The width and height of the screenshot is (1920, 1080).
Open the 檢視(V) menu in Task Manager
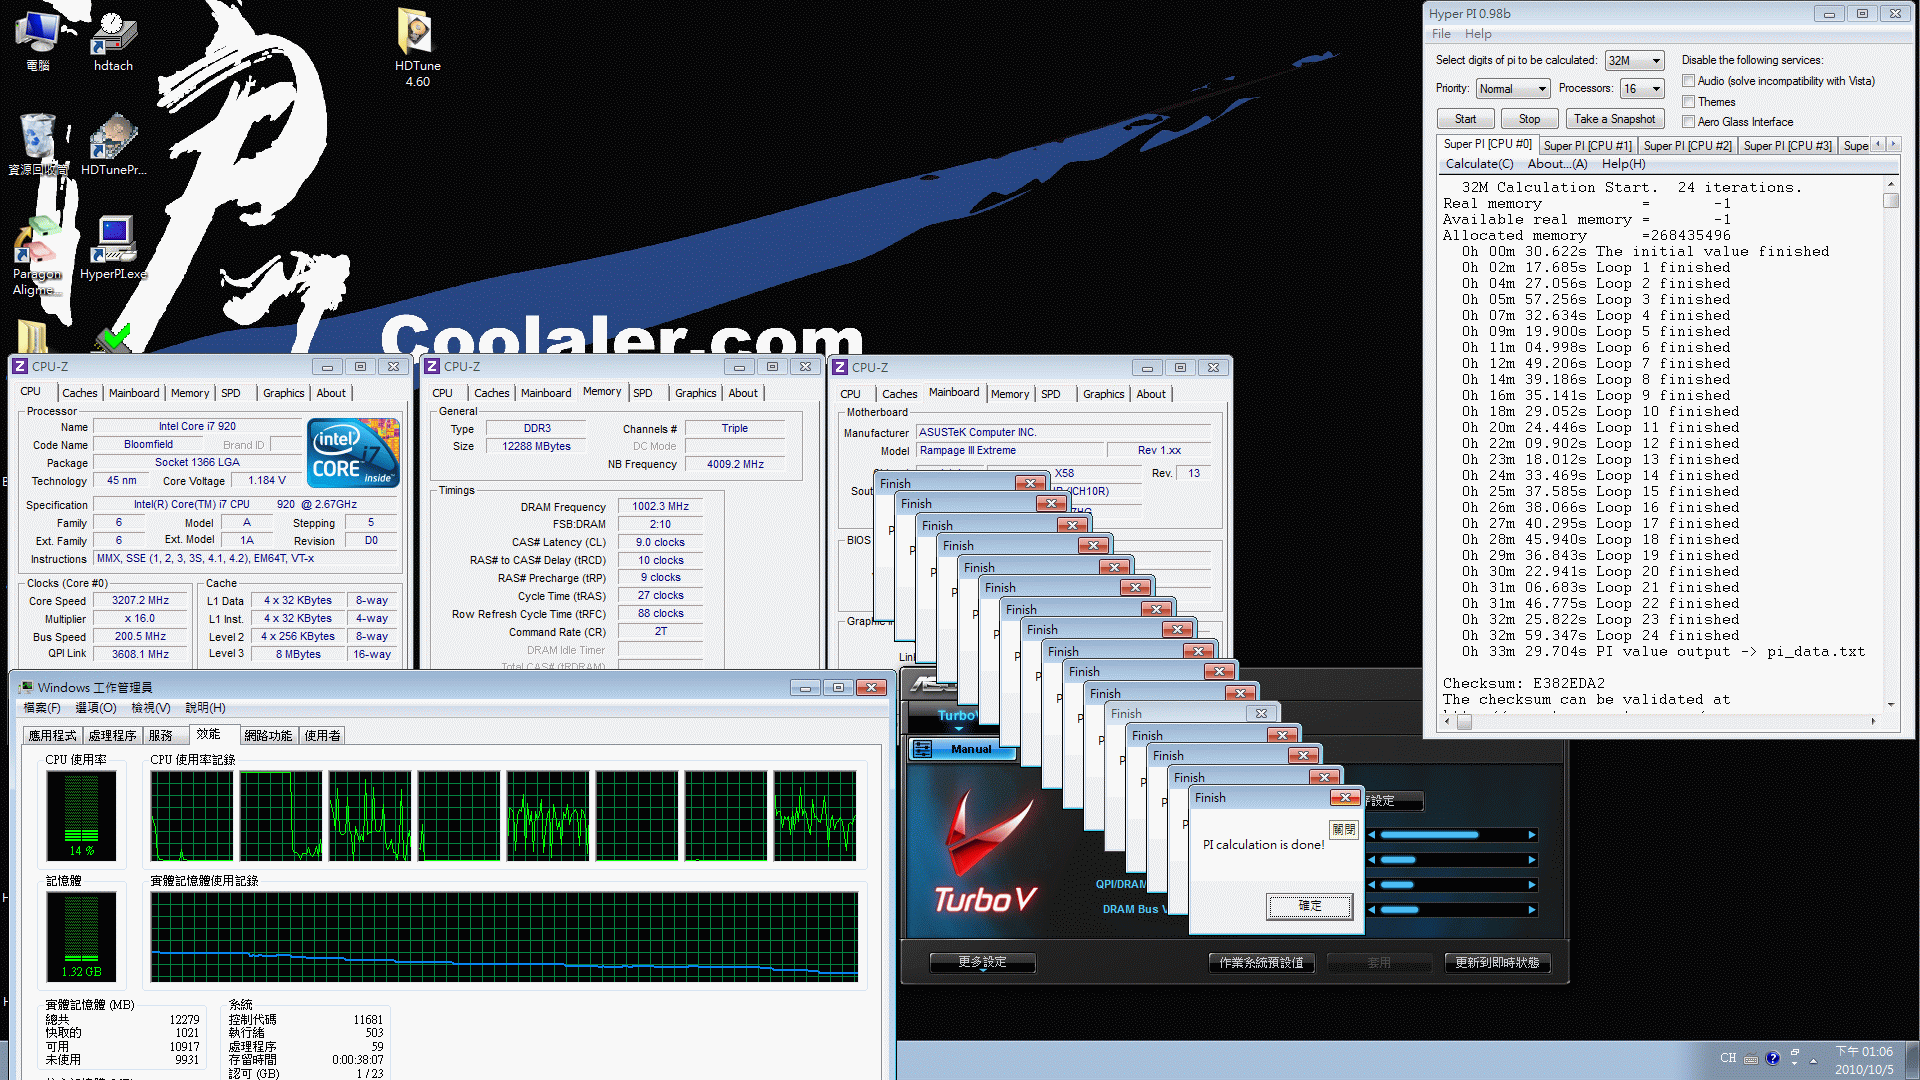click(151, 708)
